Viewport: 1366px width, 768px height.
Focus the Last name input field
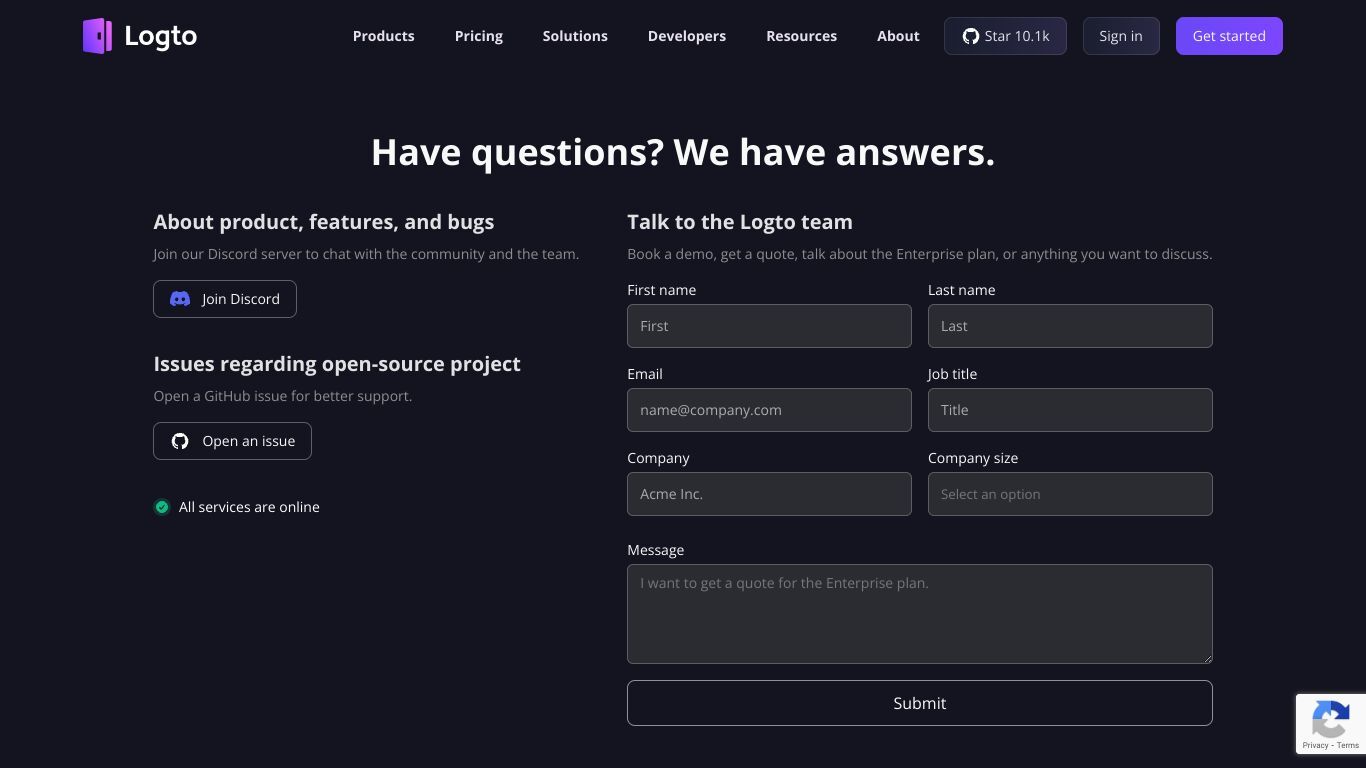point(1070,326)
